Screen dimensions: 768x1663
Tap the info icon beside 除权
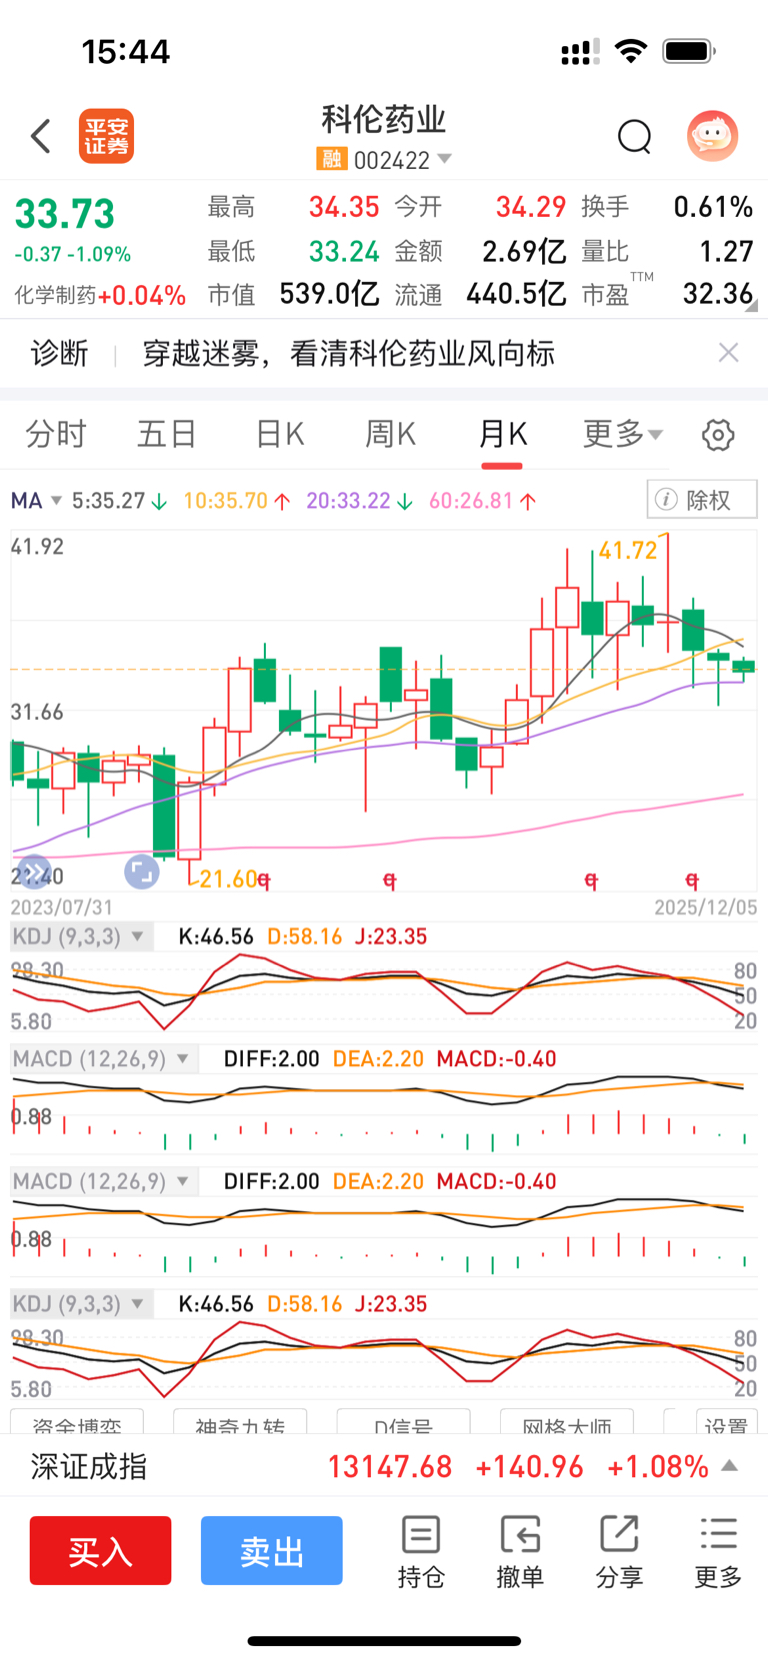(x=665, y=499)
